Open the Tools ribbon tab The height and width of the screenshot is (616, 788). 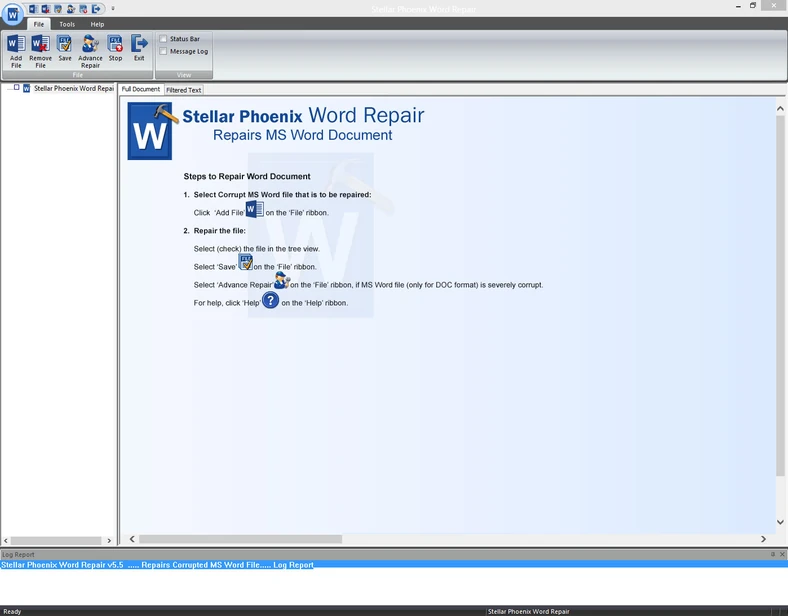(67, 24)
